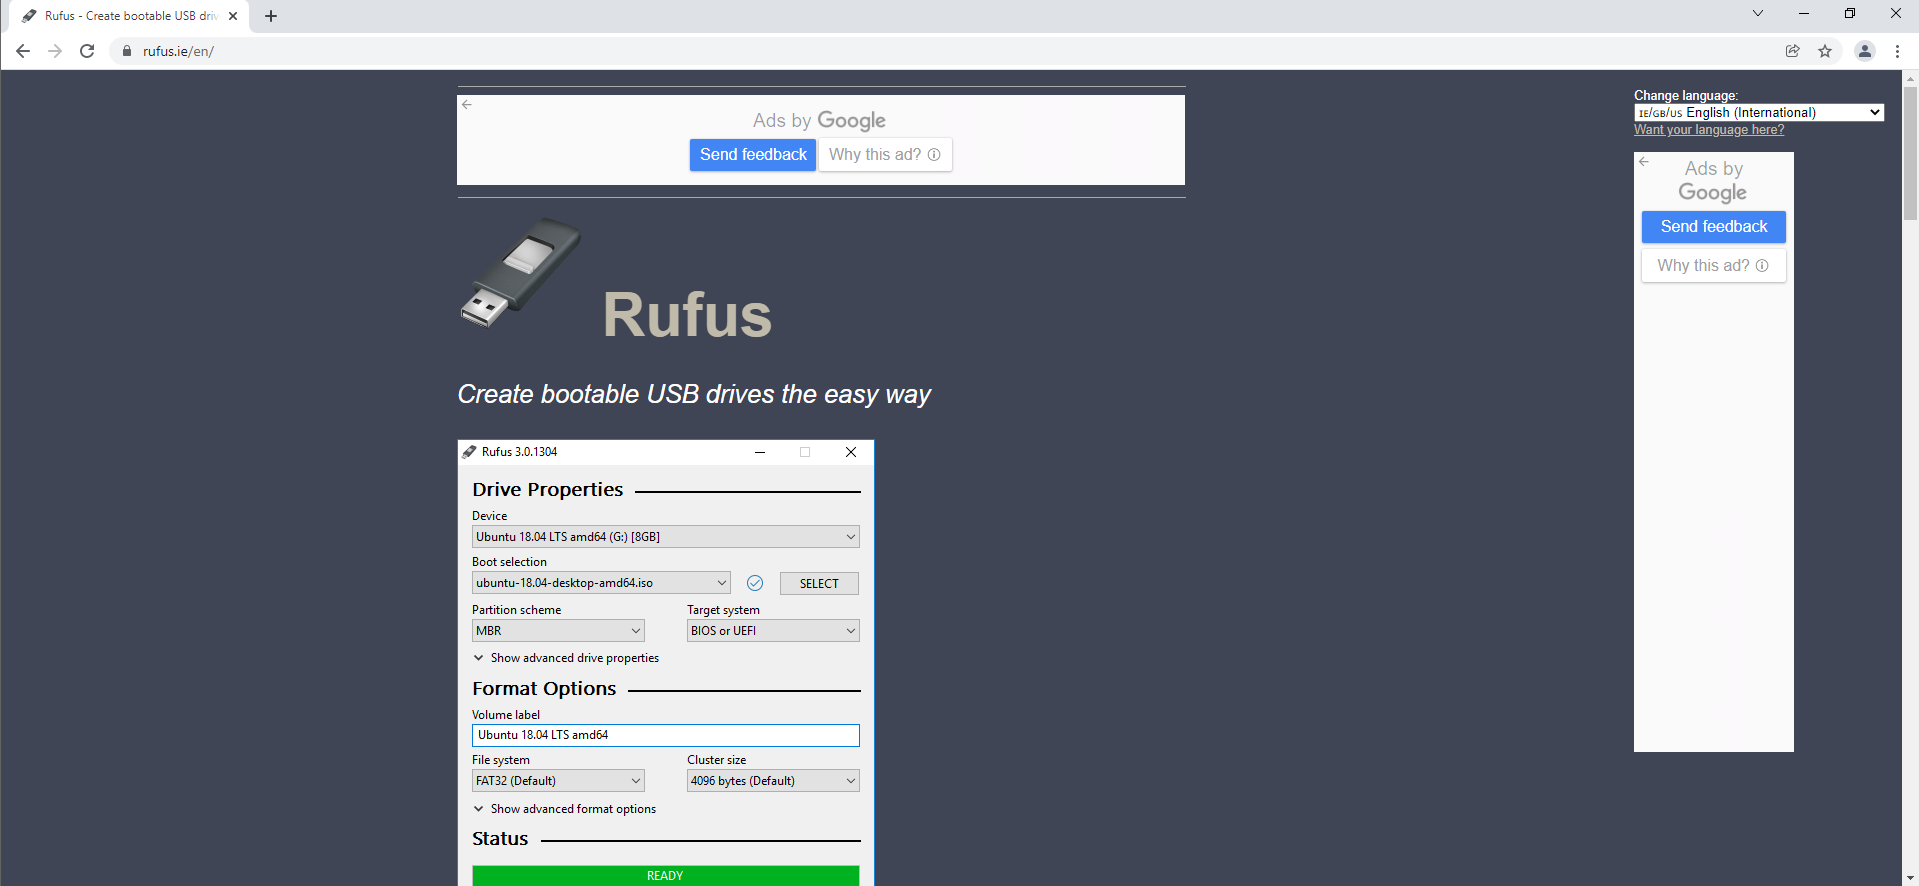Click Why this ad? in top banner
This screenshot has height=886, width=1919.
[x=885, y=155]
